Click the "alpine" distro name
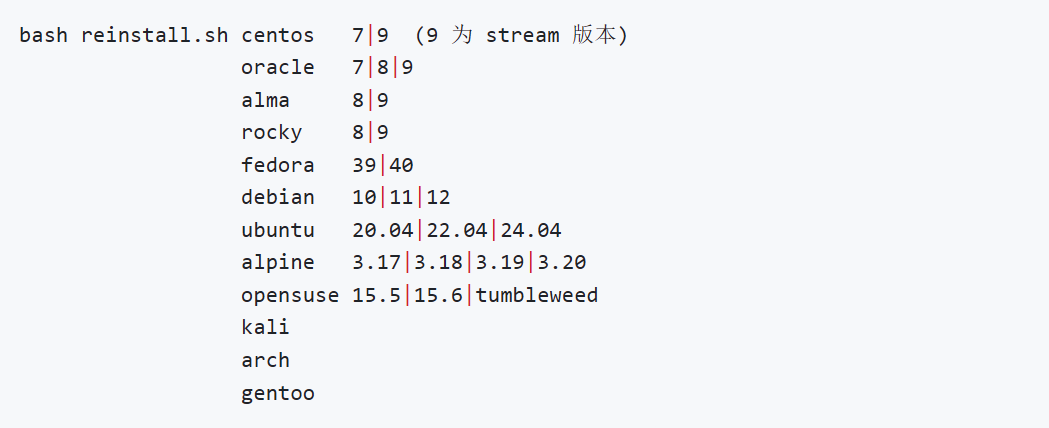1049x428 pixels. pos(278,263)
